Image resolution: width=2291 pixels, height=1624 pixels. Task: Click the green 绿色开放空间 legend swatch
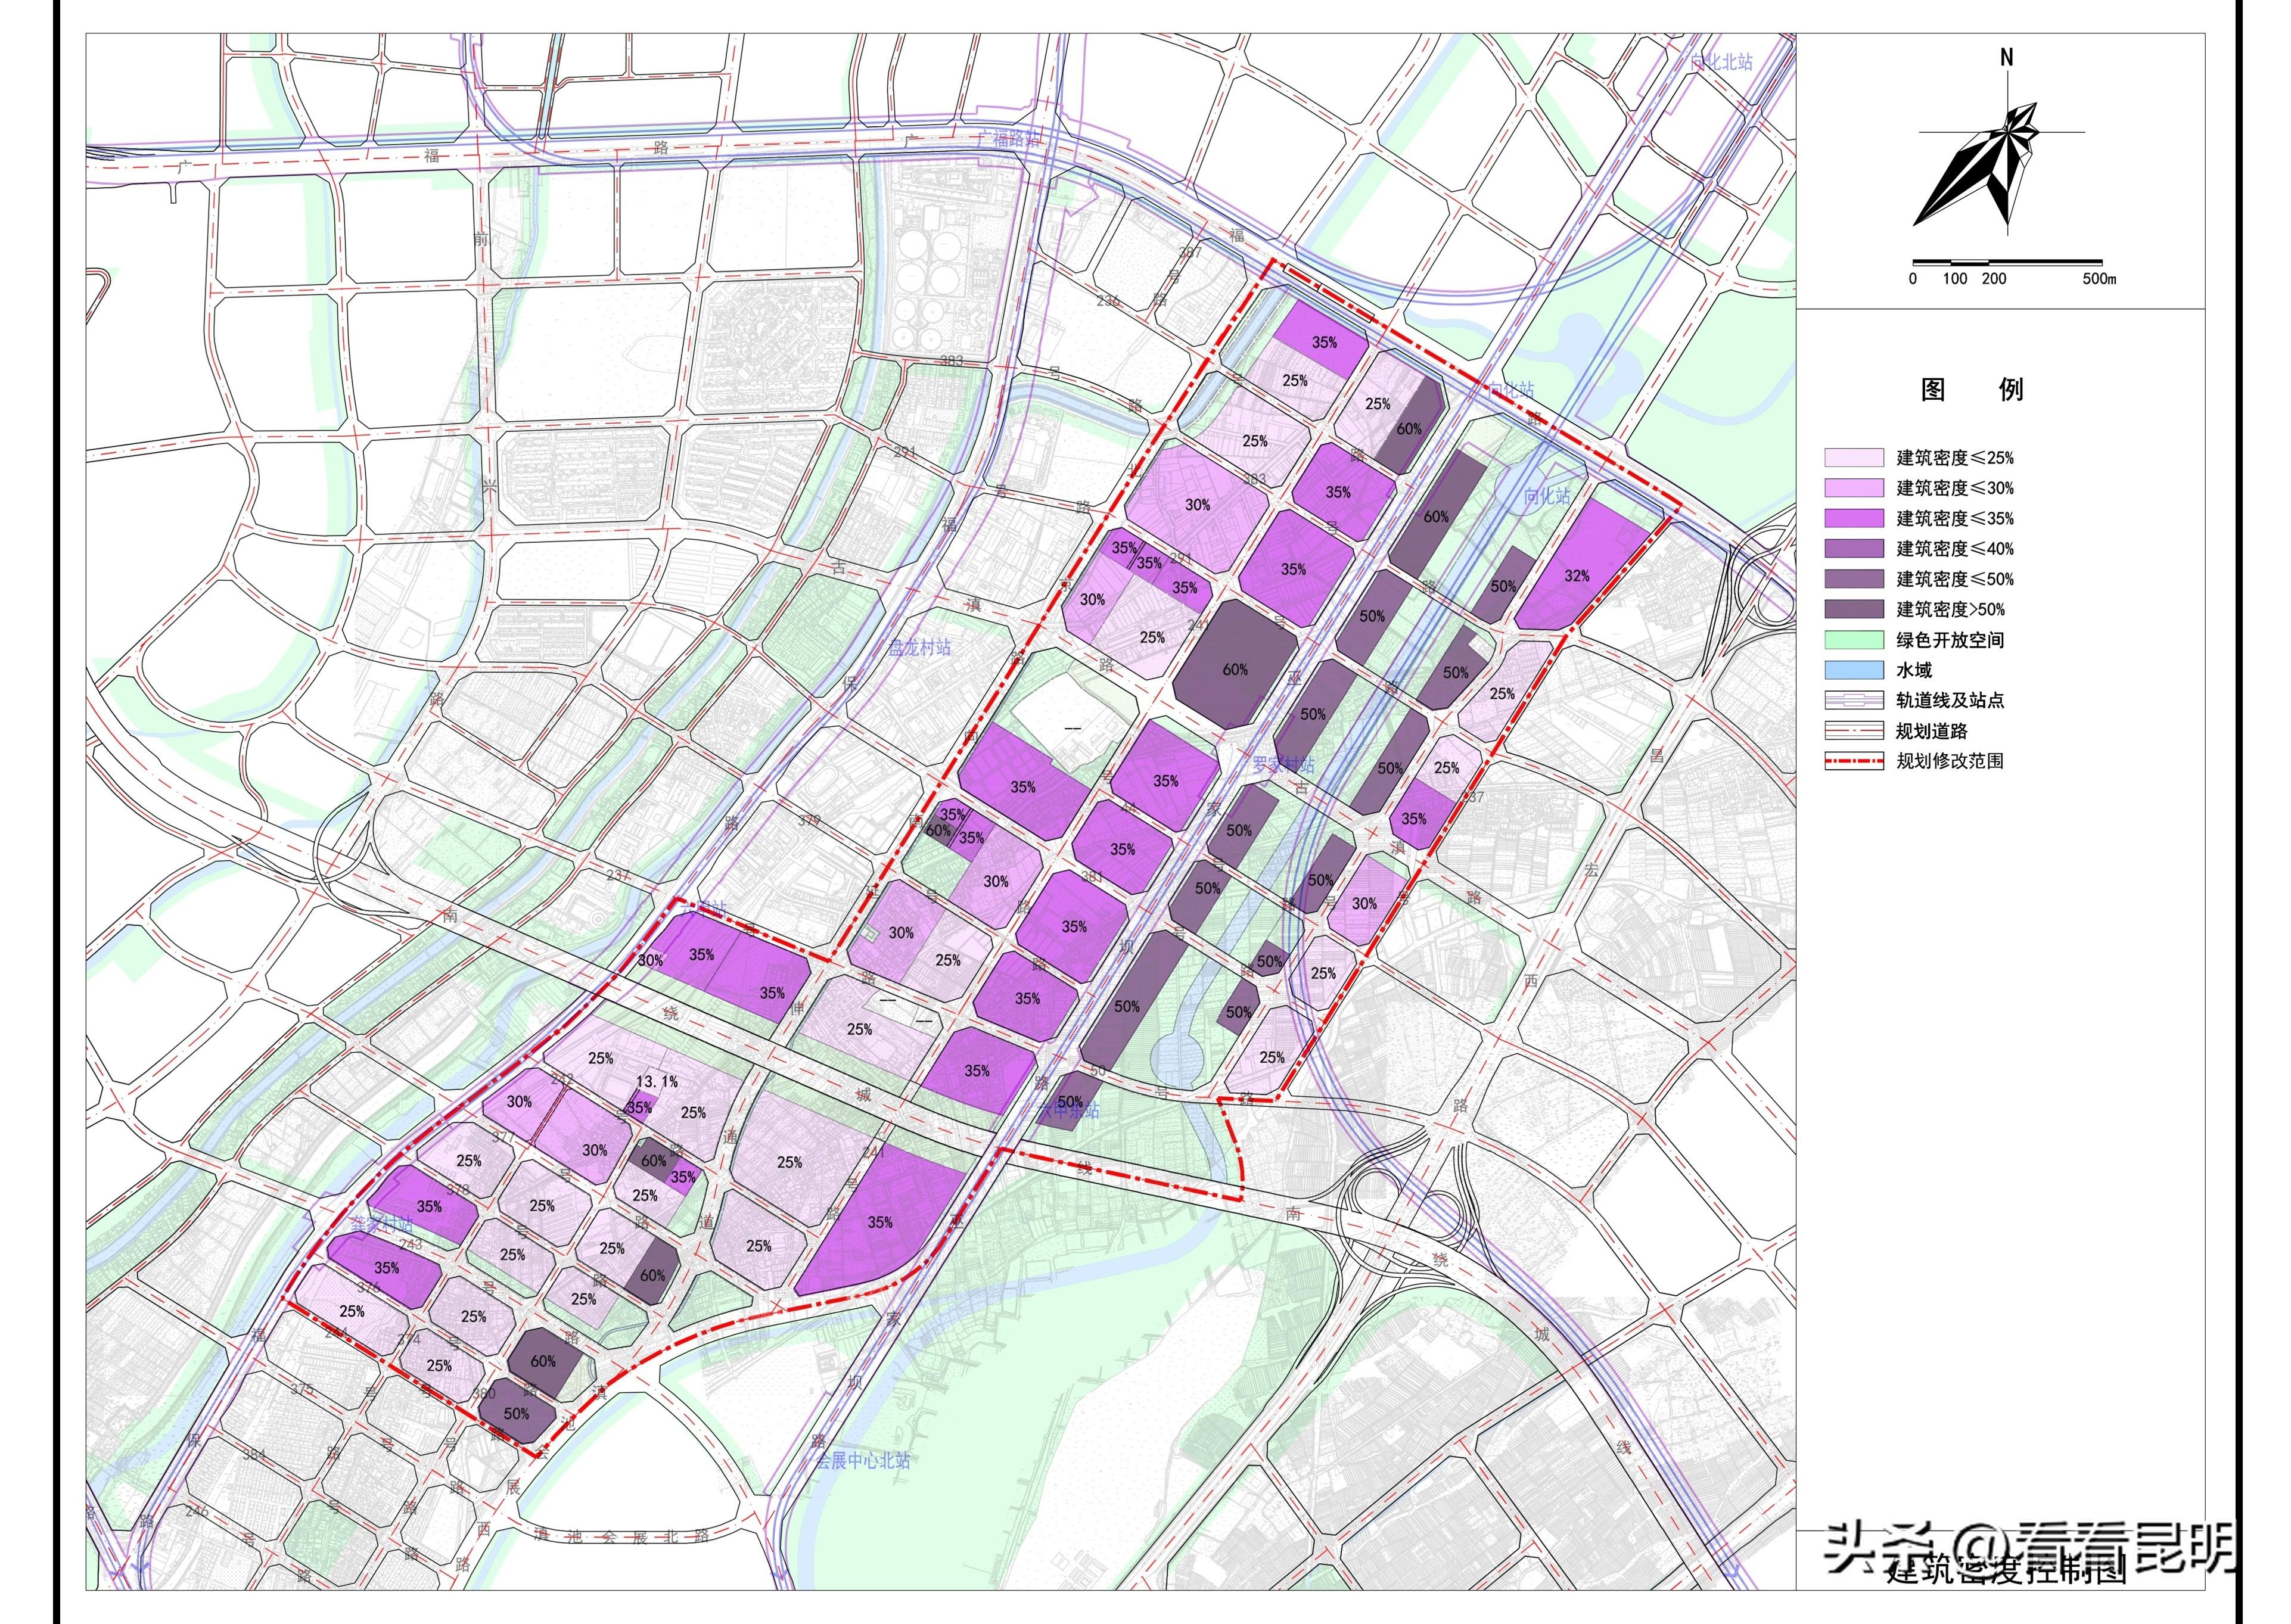tap(1854, 639)
